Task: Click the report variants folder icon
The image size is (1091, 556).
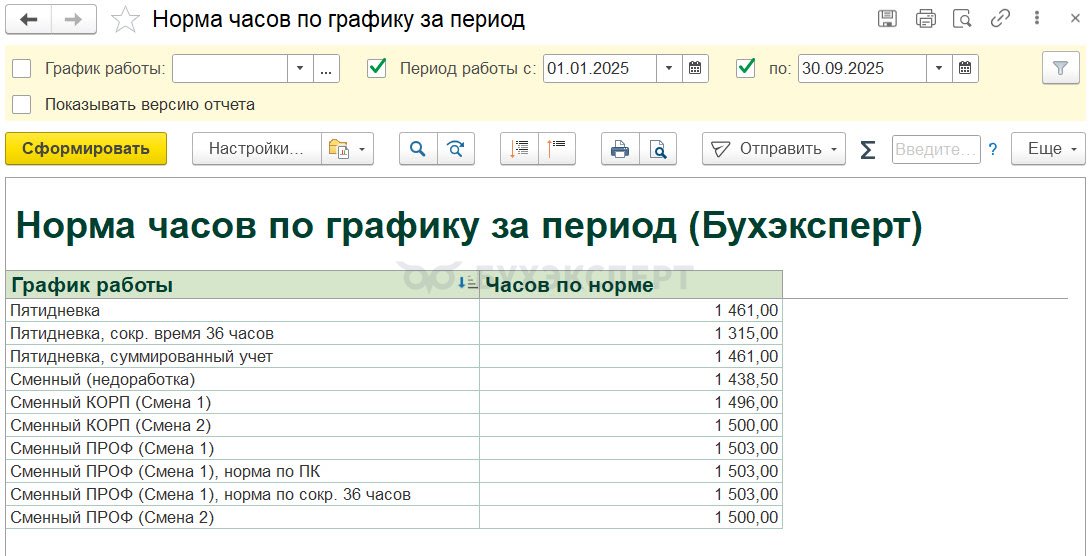Action: 339,149
